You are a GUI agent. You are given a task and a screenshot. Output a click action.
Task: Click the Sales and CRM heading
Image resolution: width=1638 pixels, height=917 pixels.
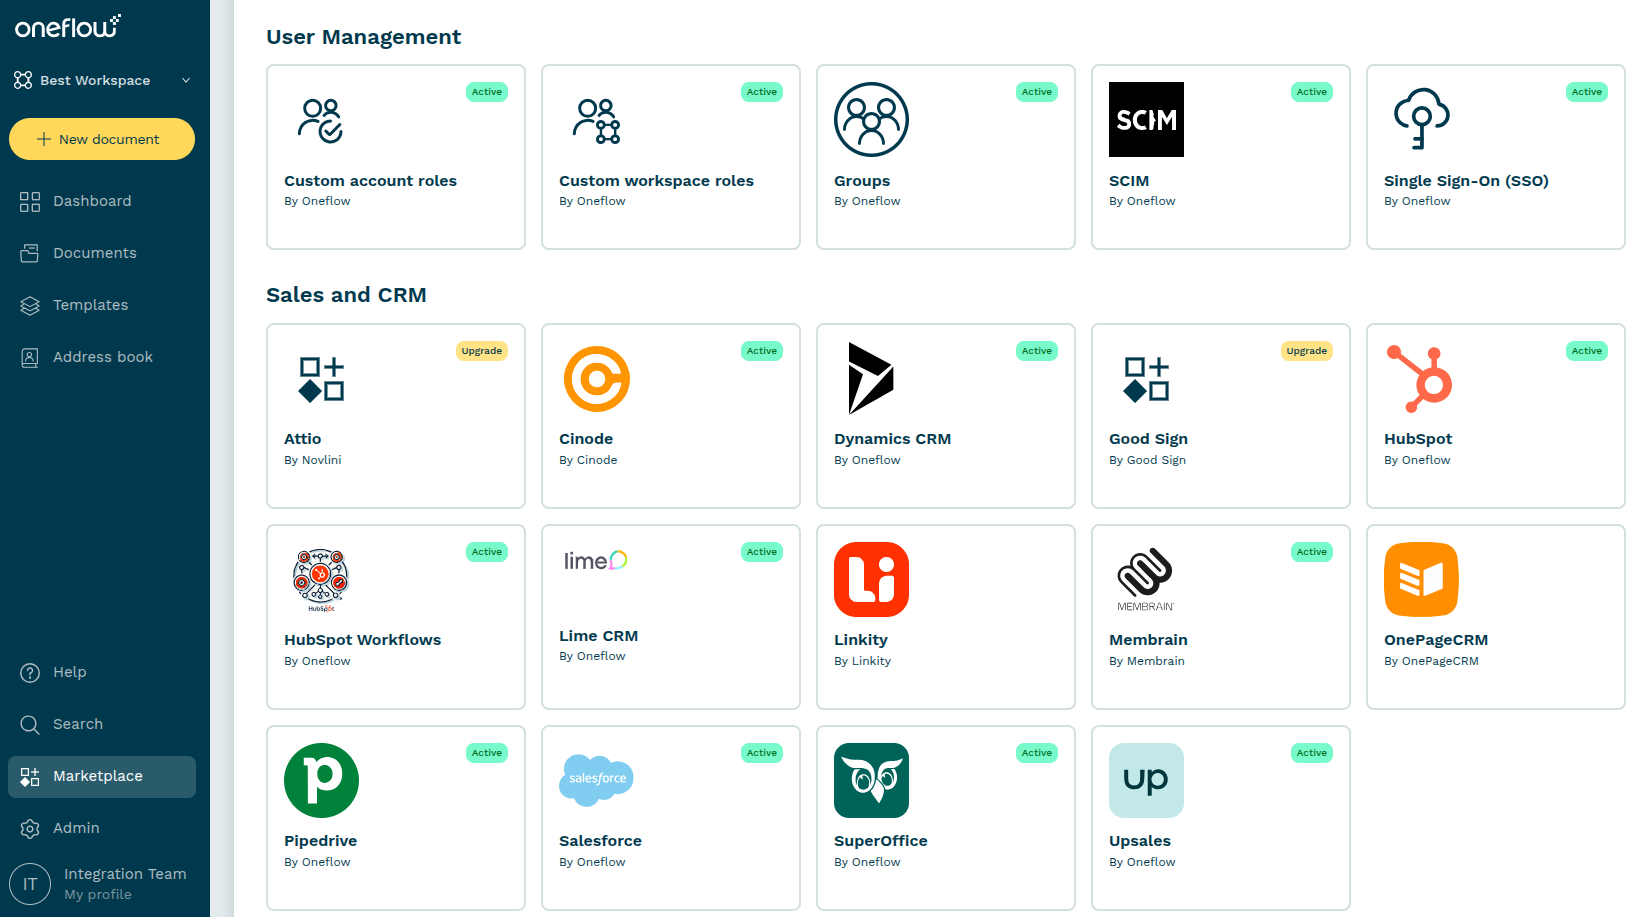coord(346,295)
